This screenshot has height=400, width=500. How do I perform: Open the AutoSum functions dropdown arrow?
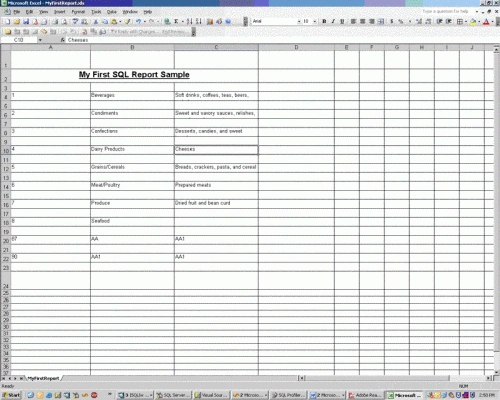pyautogui.click(x=182, y=22)
